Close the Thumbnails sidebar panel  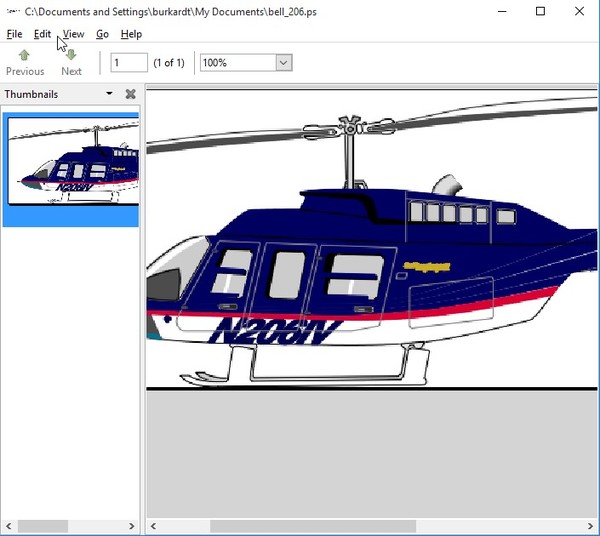[130, 94]
